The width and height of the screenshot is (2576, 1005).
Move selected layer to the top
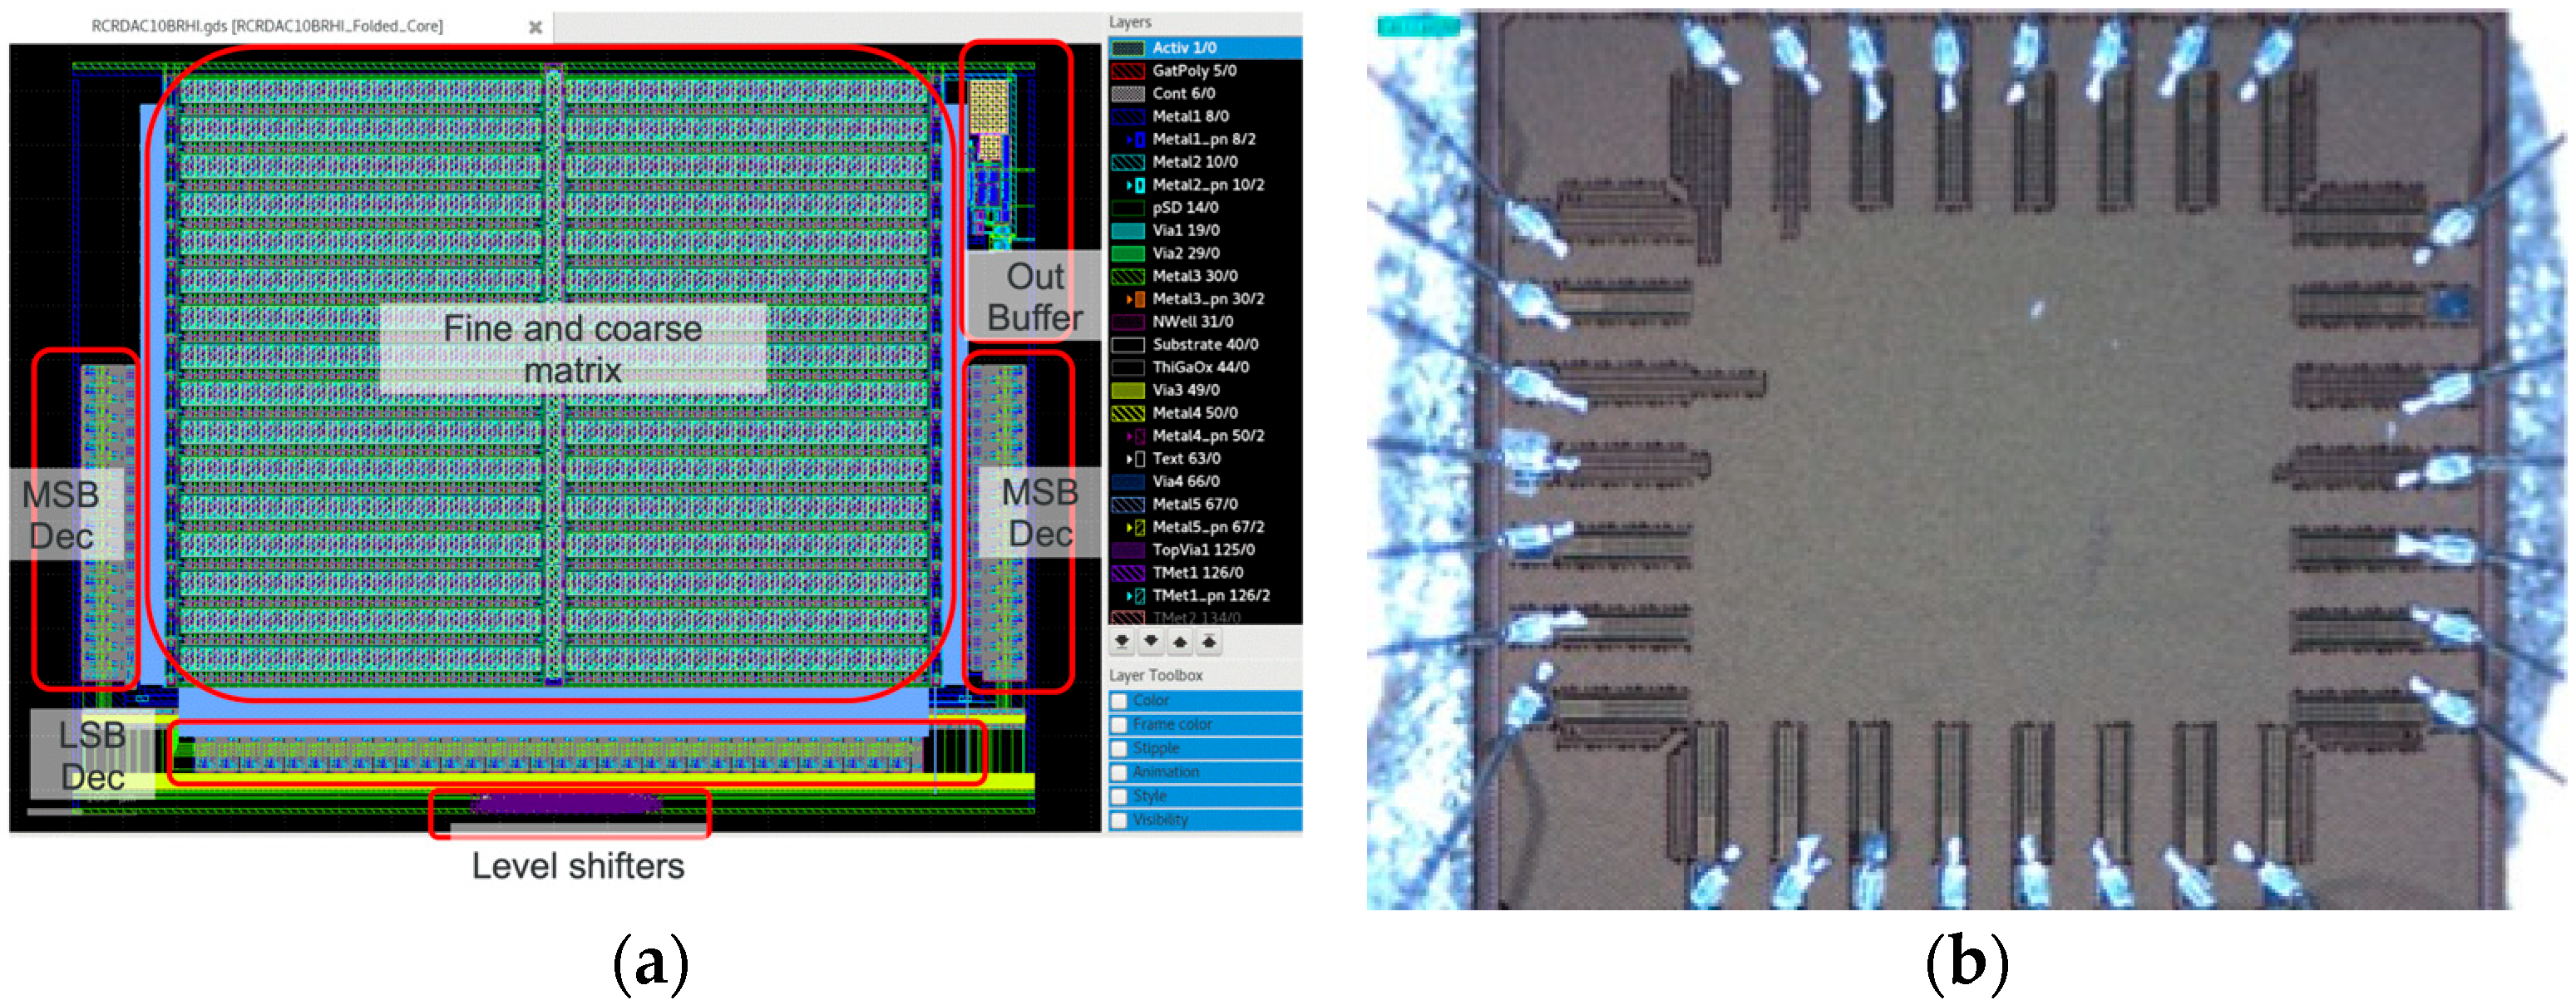click(x=1209, y=641)
